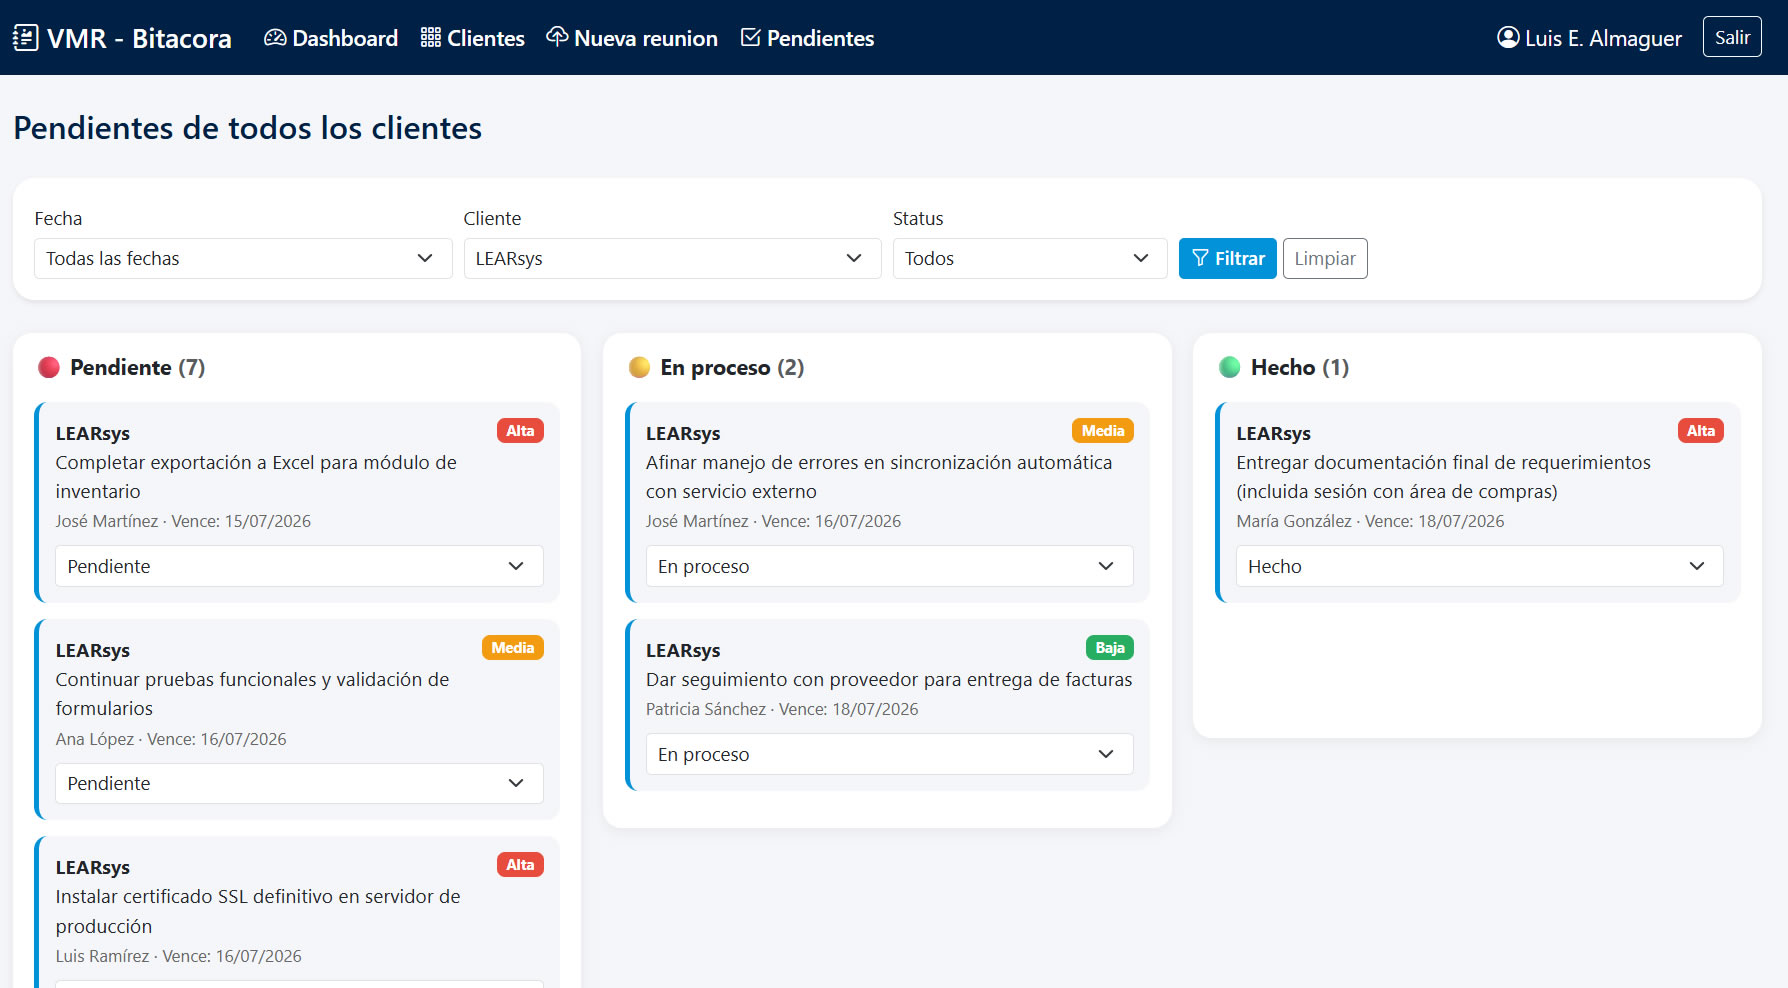Open the user name Luis E. Almaguer

pyautogui.click(x=1603, y=38)
